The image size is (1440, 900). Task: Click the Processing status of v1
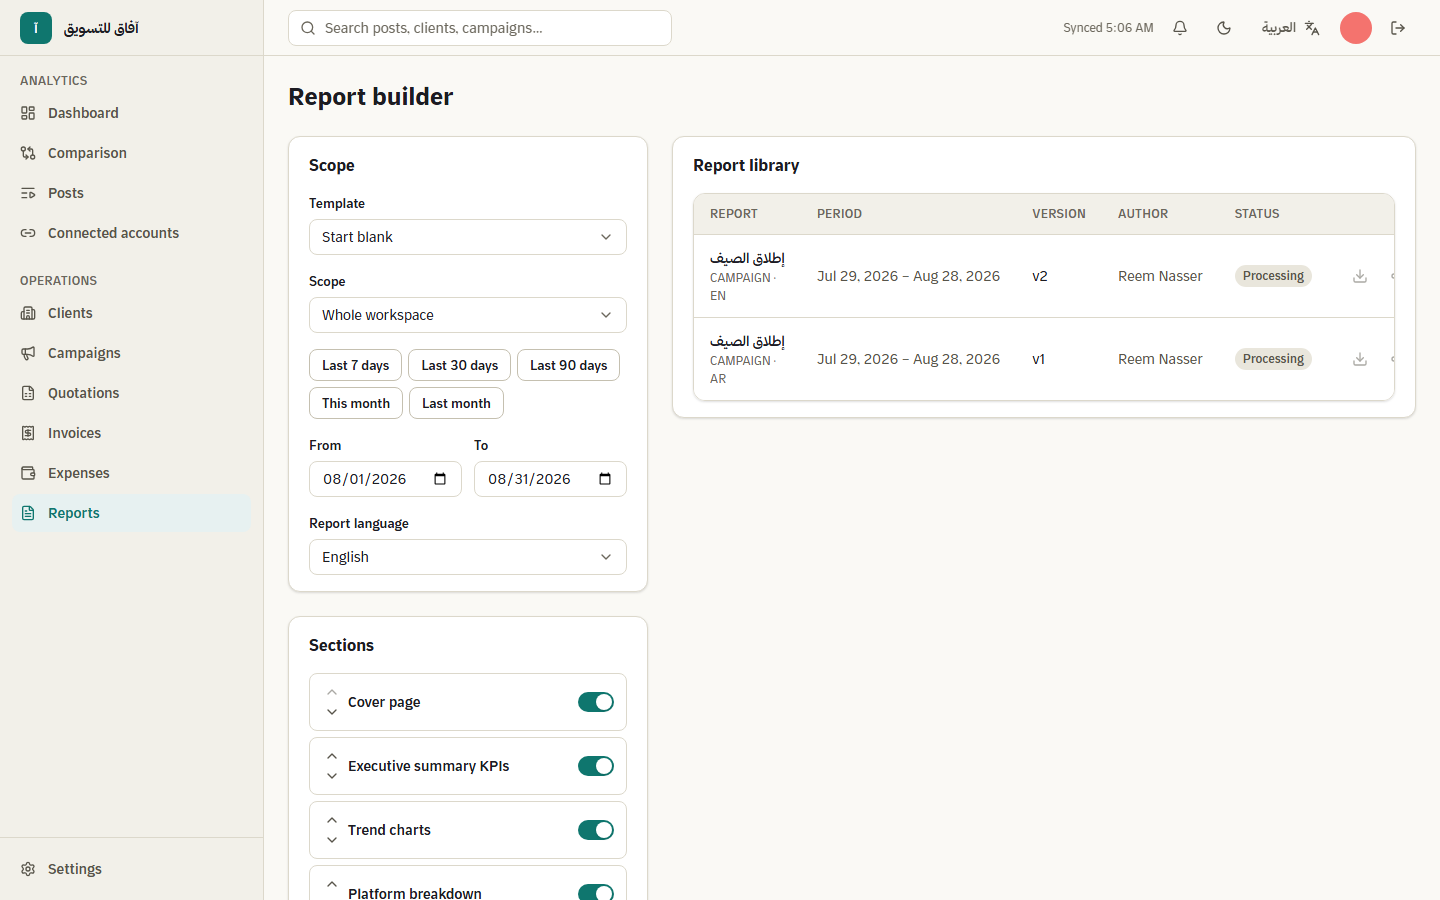1273,359
